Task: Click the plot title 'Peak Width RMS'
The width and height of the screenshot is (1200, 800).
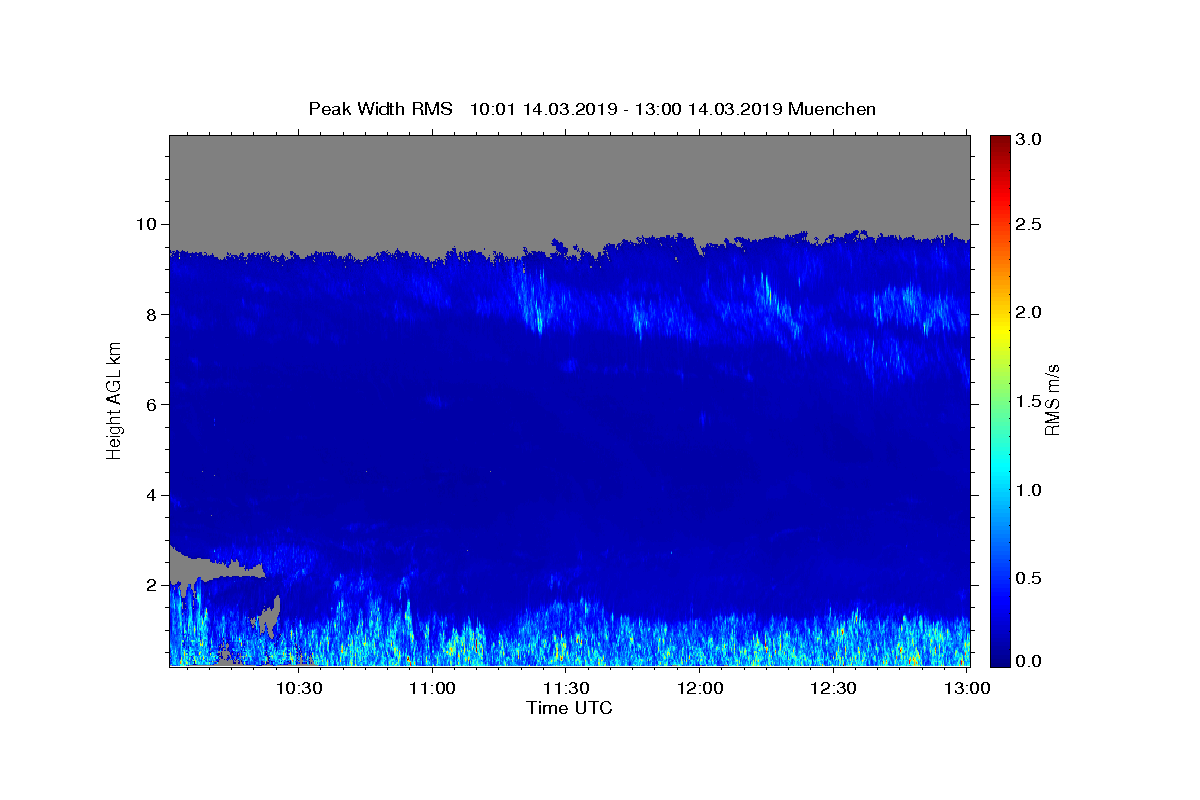Action: [x=380, y=109]
